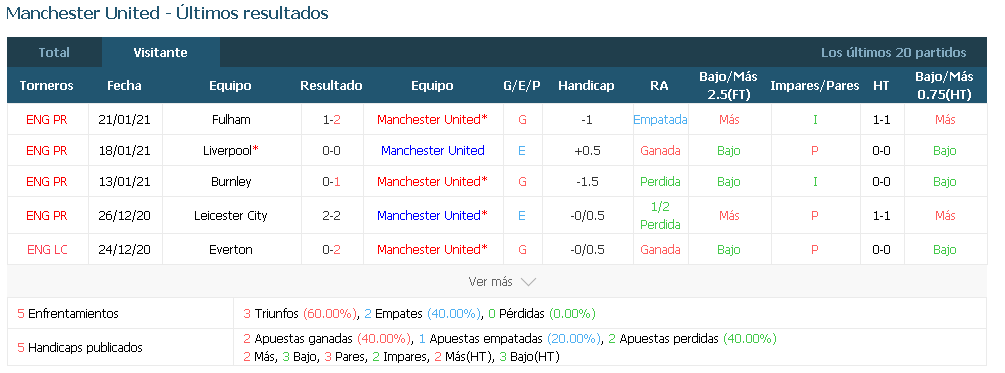Click the Resultado column header
This screenshot has height=373, width=1005.
pyautogui.click(x=331, y=86)
